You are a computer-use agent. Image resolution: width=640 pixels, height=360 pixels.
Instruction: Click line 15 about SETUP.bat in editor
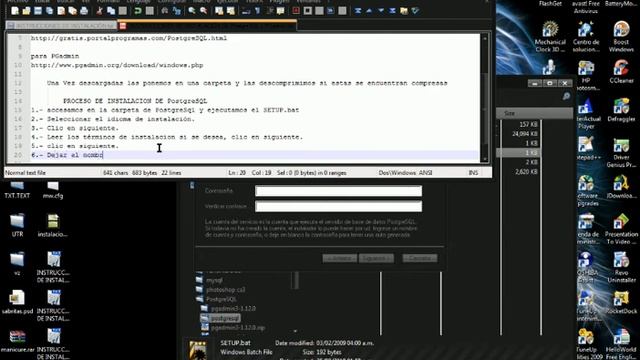[x=165, y=110]
